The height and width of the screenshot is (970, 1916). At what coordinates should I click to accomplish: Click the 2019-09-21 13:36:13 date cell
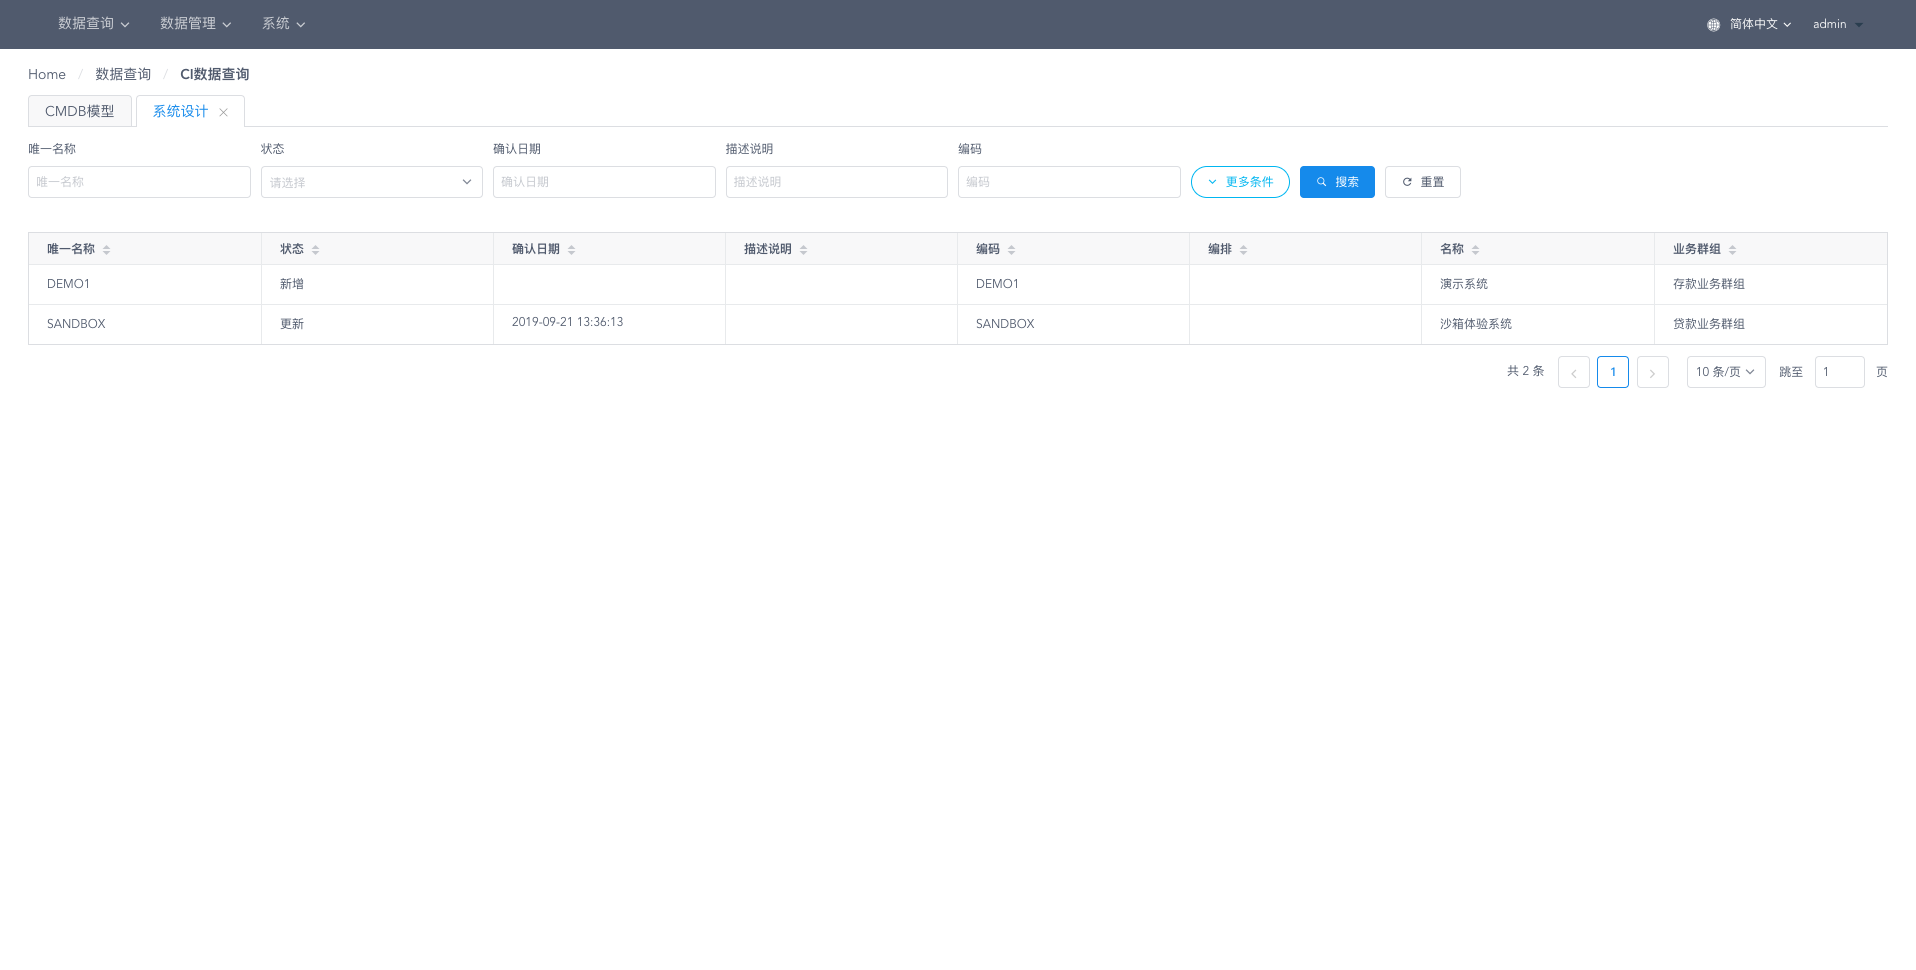coord(609,324)
